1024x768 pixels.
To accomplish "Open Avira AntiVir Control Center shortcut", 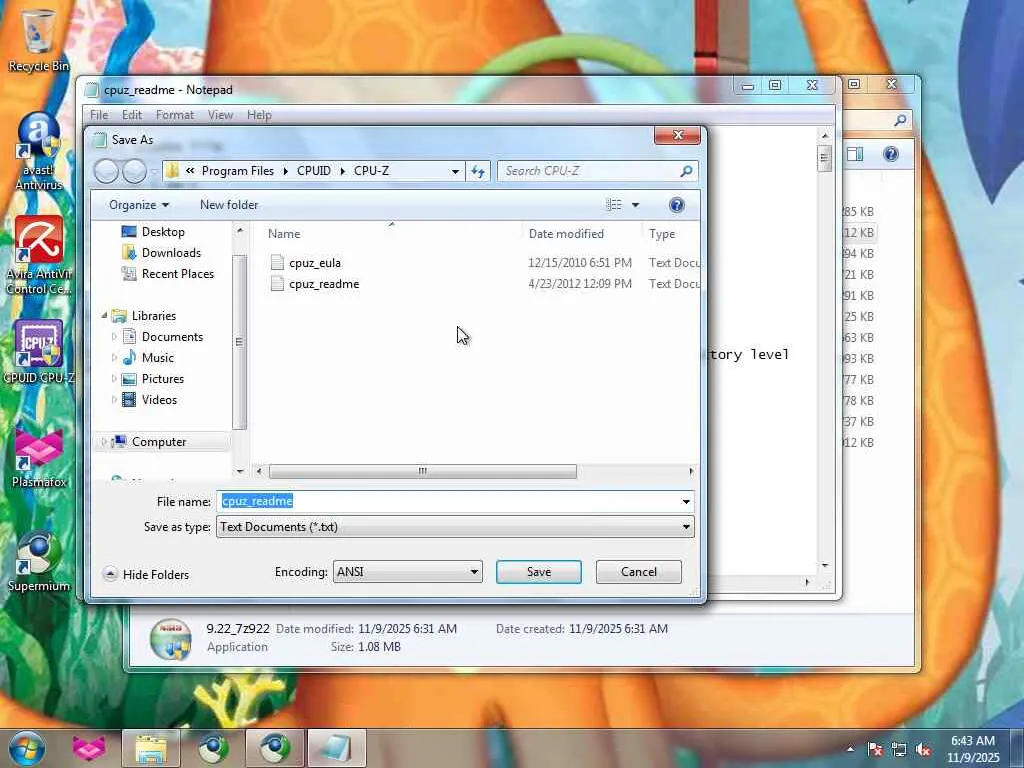I will click(x=39, y=255).
